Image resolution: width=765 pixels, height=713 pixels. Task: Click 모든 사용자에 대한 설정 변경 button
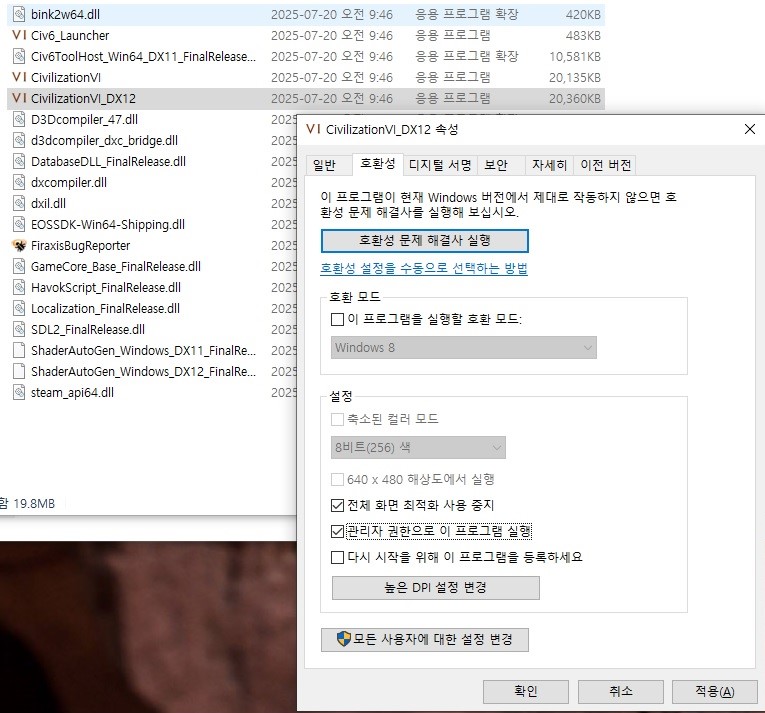click(x=424, y=639)
